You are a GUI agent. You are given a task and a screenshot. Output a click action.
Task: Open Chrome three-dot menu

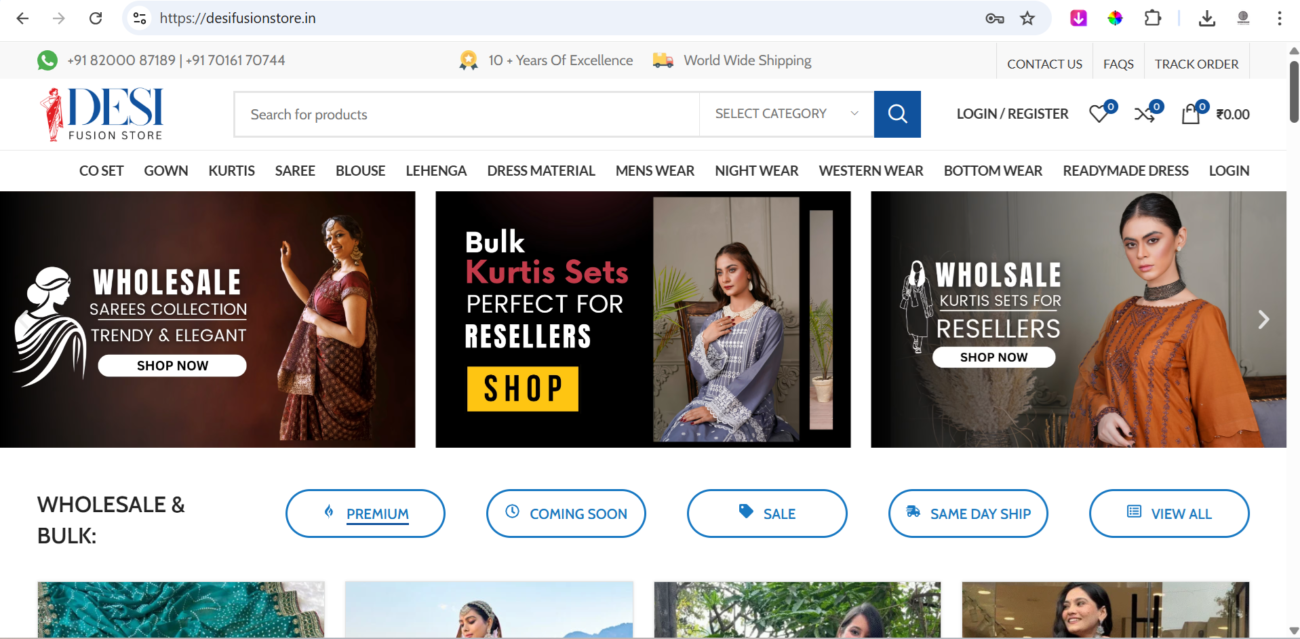point(1279,18)
